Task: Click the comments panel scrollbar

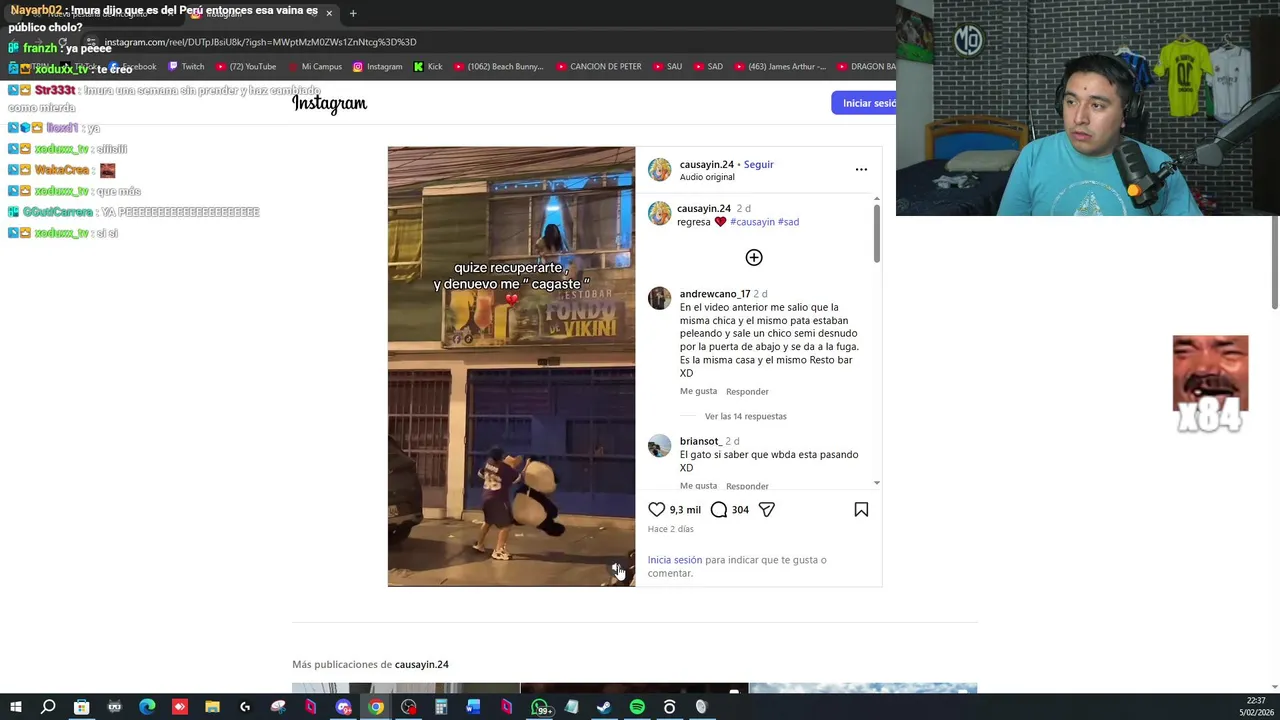Action: tap(877, 233)
